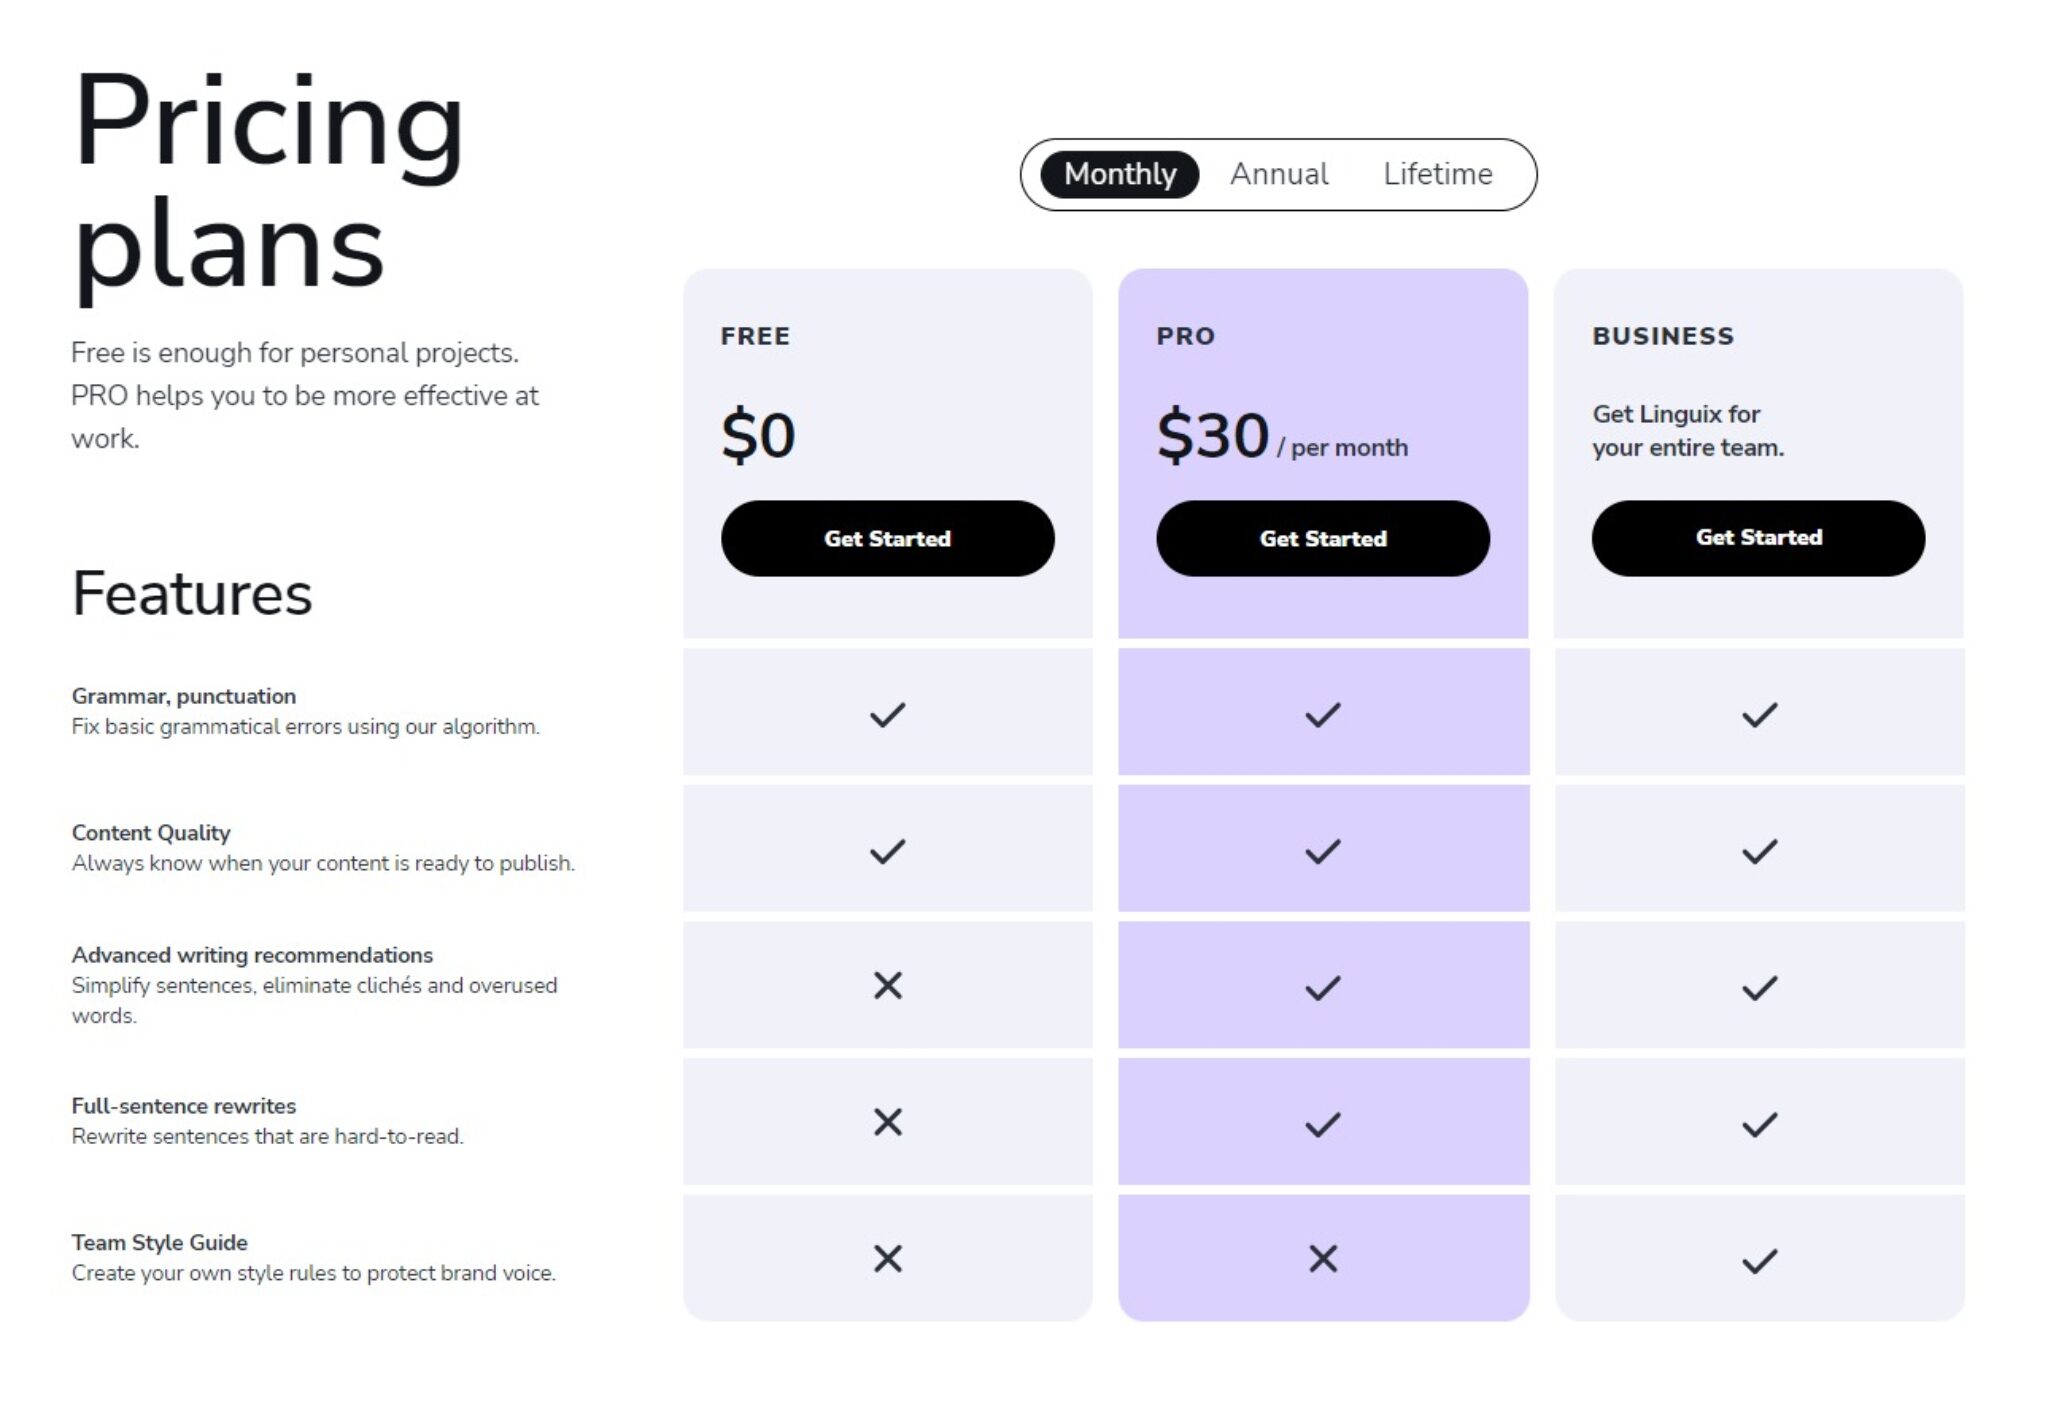Choose the Lifetime billing option
2048x1409 pixels.
(1437, 174)
